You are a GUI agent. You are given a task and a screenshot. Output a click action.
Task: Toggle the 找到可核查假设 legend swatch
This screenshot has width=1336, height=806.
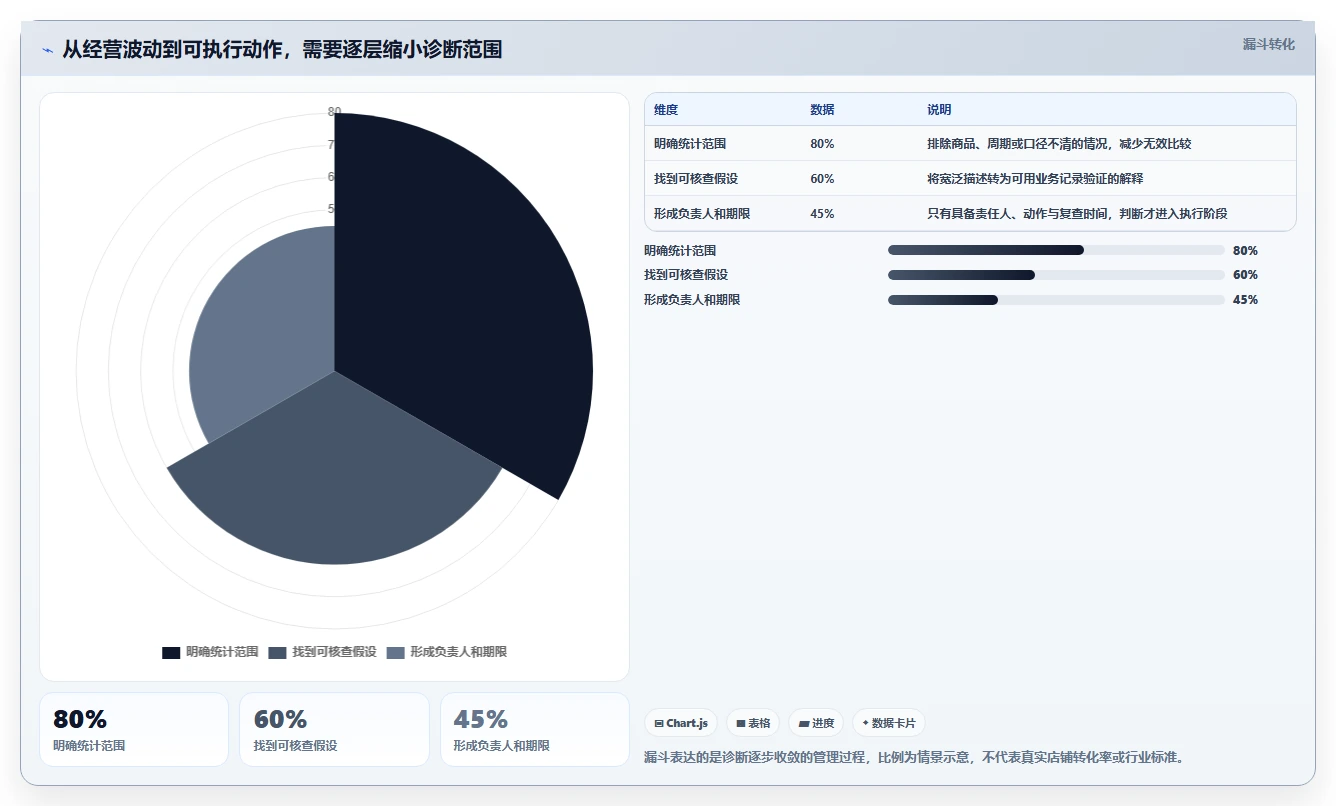coord(277,652)
